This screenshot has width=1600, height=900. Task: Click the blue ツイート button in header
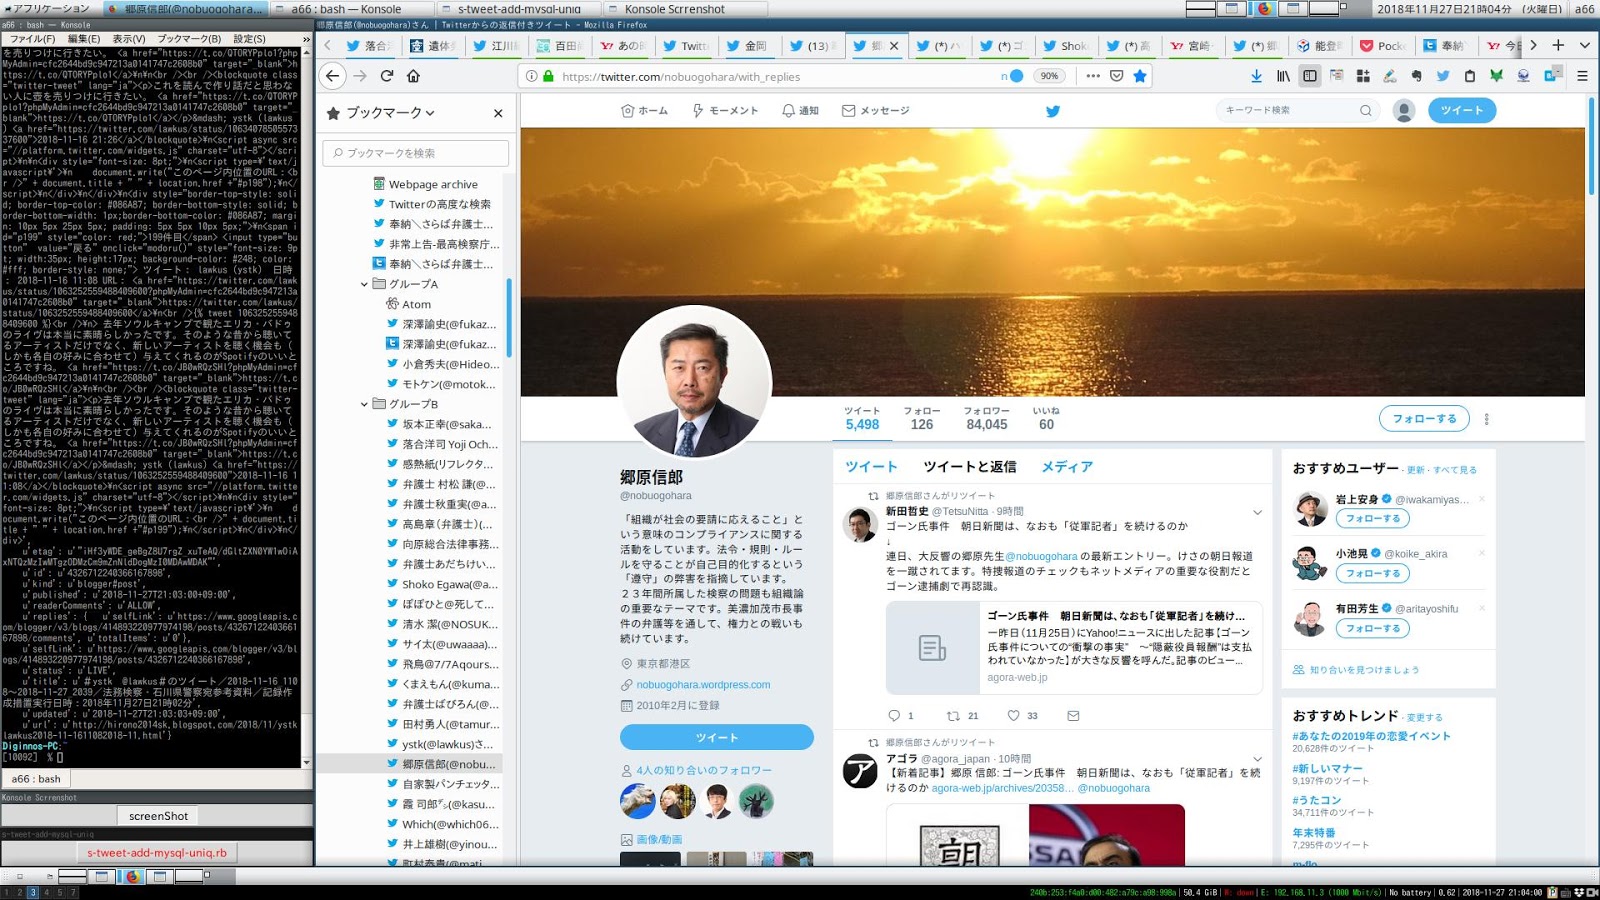pyautogui.click(x=1462, y=110)
